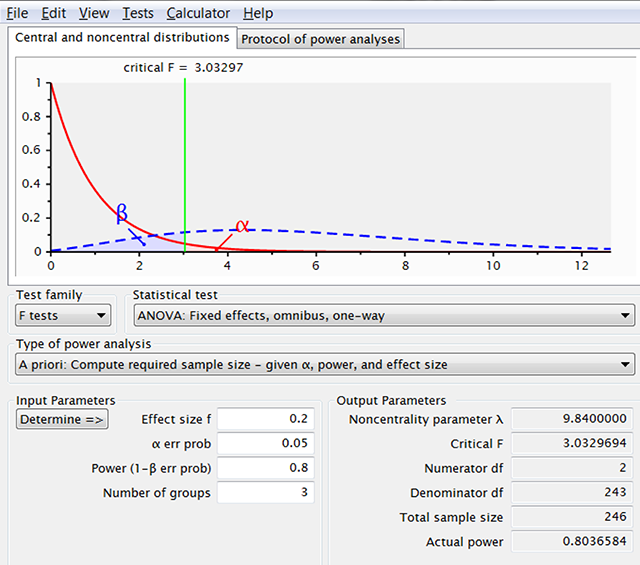640x565 pixels.
Task: Click the Power (1-β err prob) field
Action: tap(265, 468)
